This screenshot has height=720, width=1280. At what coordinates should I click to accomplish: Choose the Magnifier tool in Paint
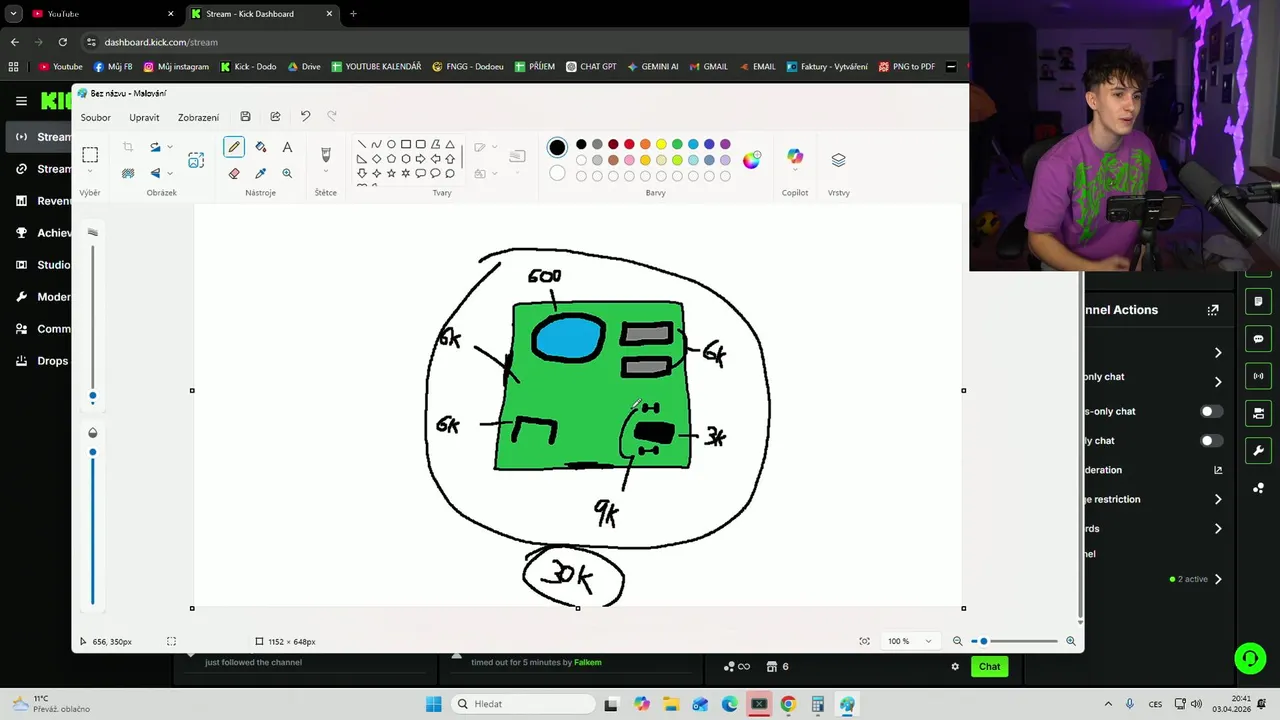(x=287, y=173)
